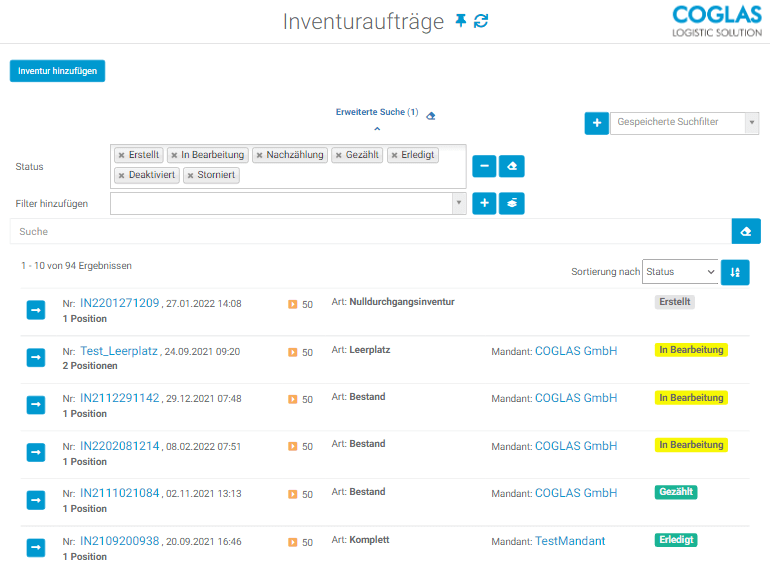
Task: Open the Test_Leerplatz inventory link
Action: tap(119, 351)
